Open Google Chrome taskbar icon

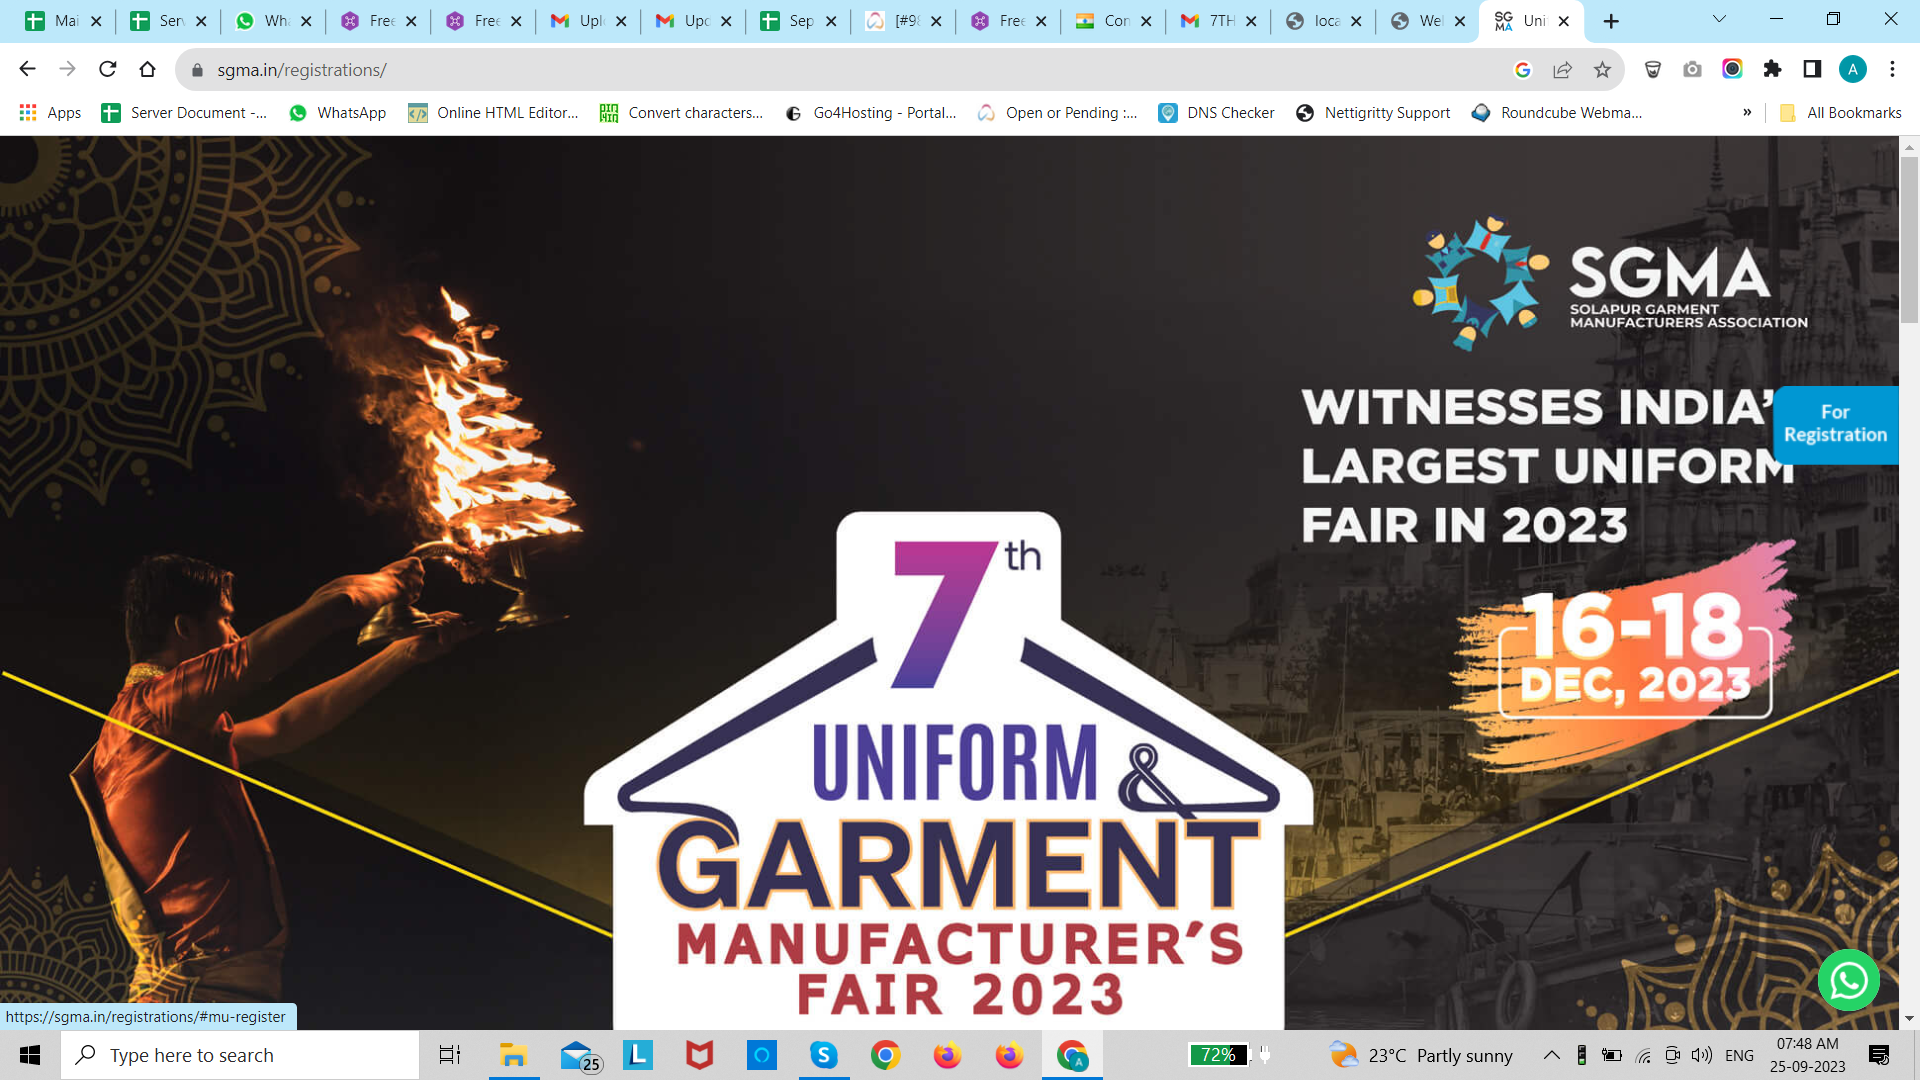(885, 1055)
